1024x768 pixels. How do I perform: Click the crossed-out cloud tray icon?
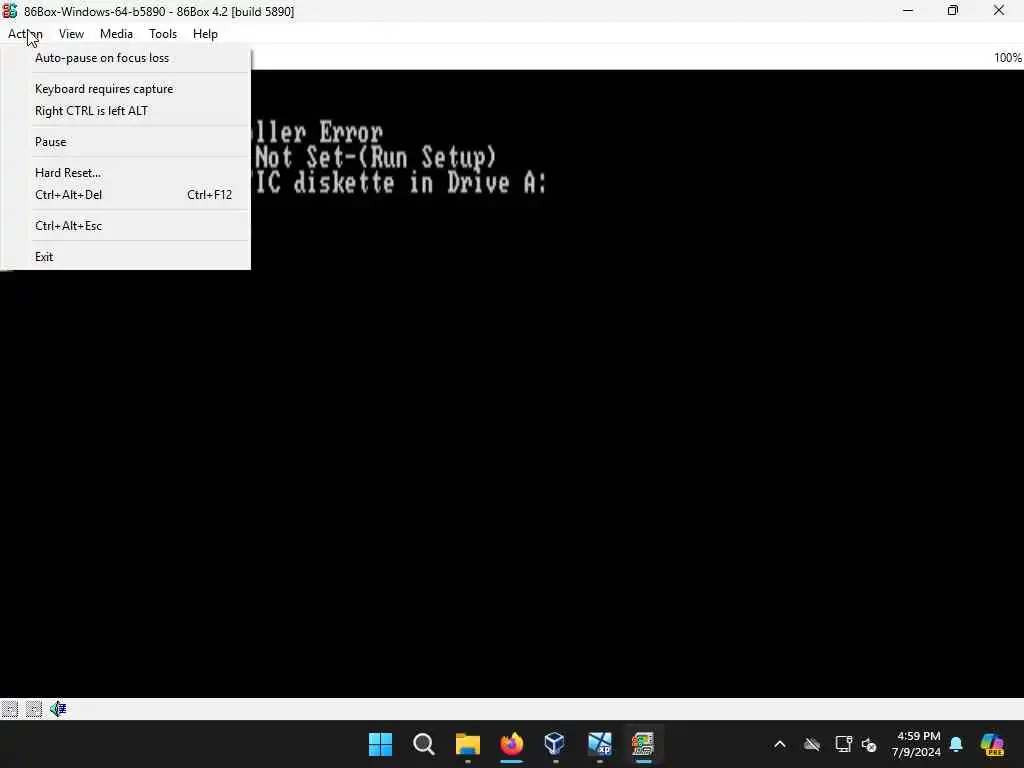[812, 744]
